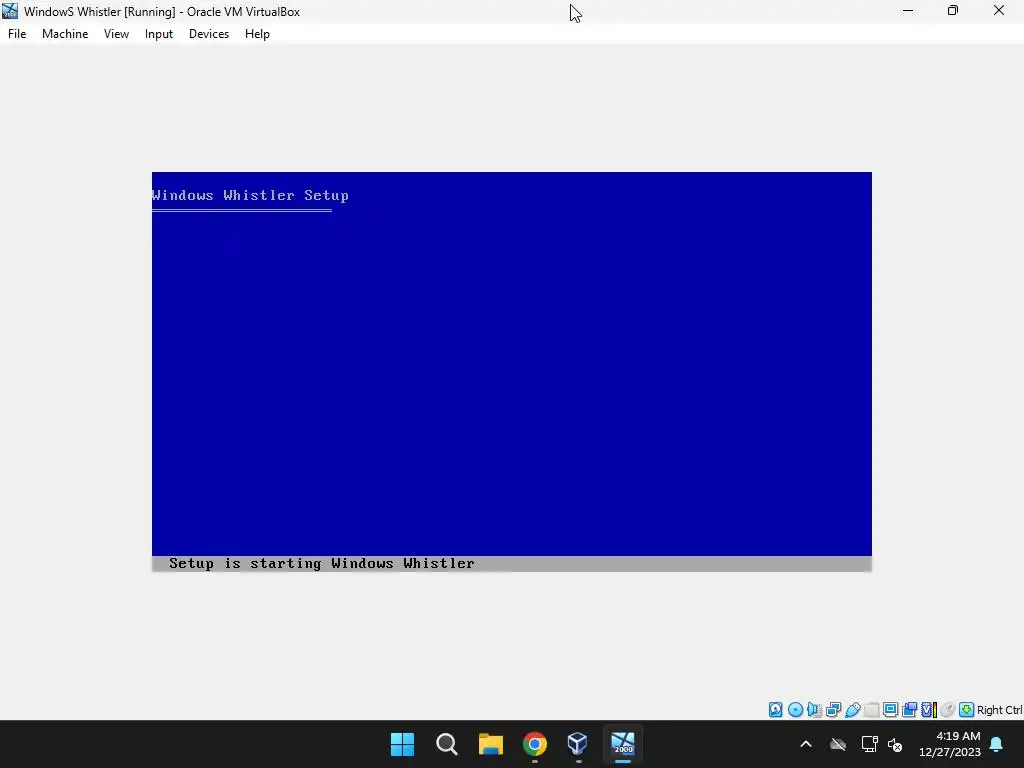Image resolution: width=1024 pixels, height=768 pixels.
Task: Close the VirtualBox VM window
Action: (999, 11)
